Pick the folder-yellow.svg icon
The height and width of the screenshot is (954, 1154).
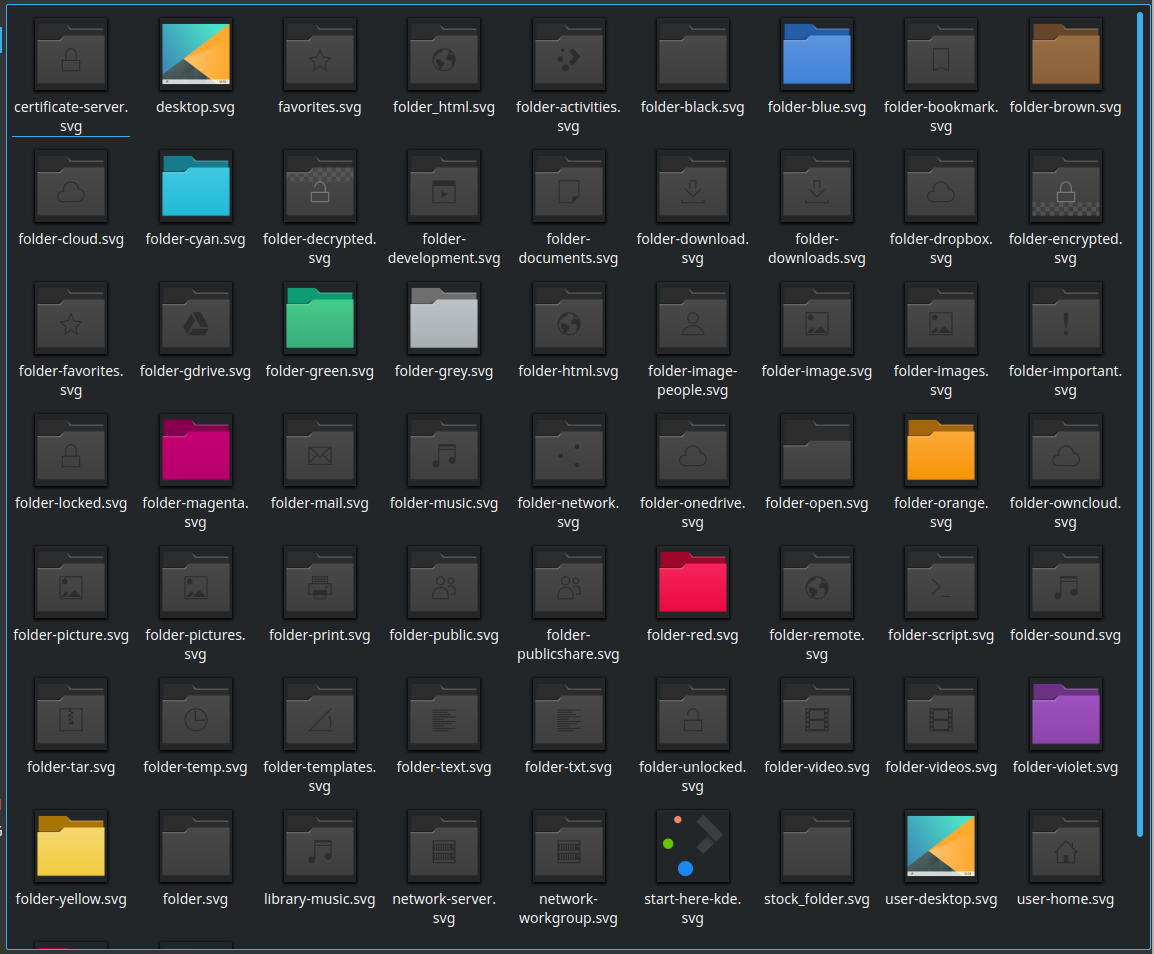coord(71,846)
